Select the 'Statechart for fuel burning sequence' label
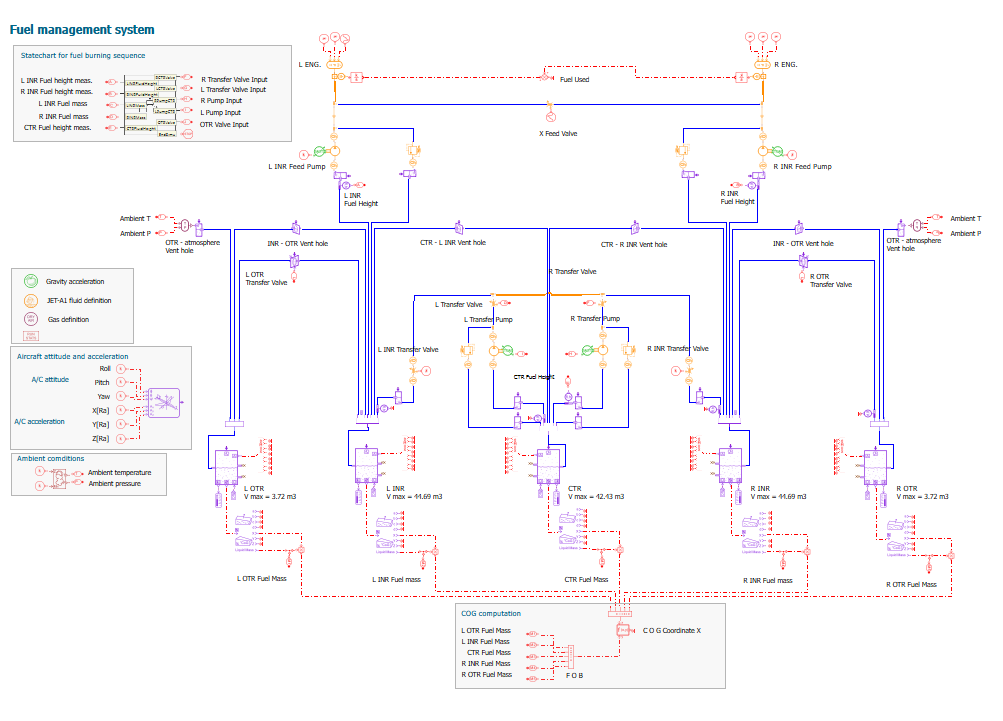Image resolution: width=1003 pixels, height=721 pixels. click(83, 56)
